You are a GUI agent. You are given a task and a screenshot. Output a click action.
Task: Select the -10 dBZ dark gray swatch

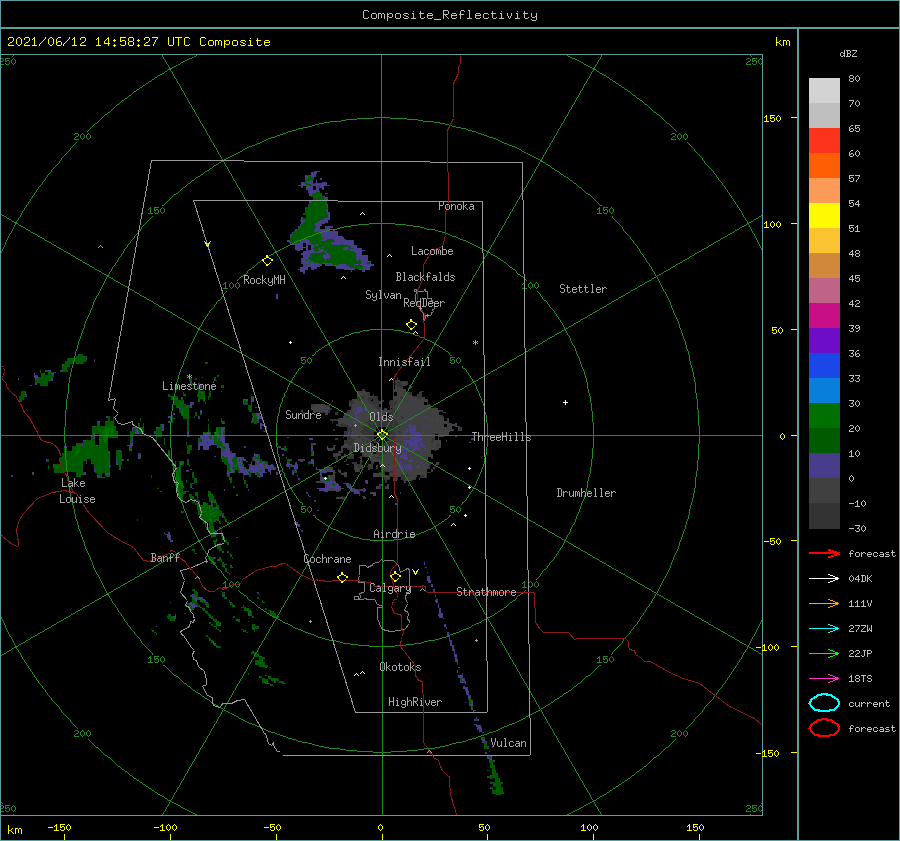(x=824, y=516)
